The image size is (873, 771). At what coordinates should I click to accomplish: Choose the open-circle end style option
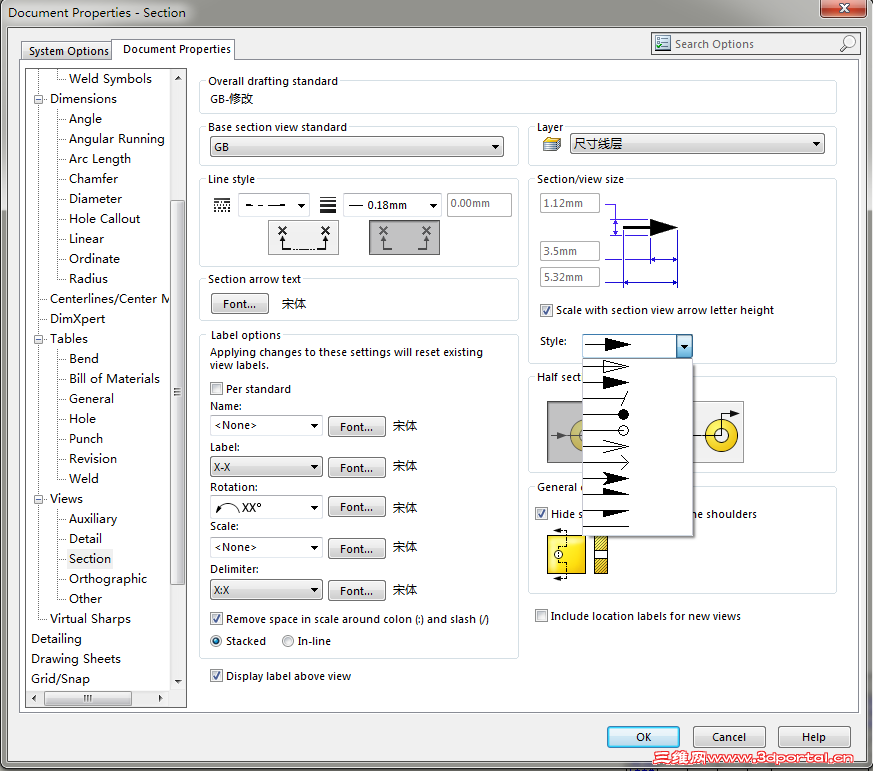tap(606, 430)
